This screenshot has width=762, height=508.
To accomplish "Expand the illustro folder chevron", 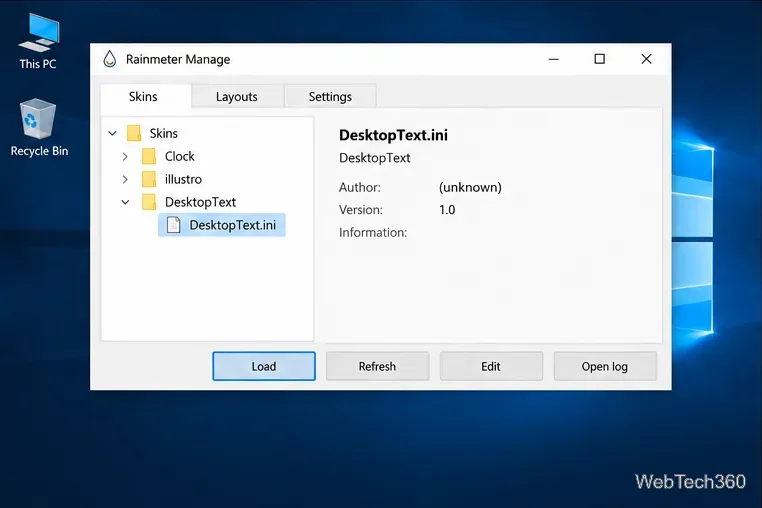I will point(125,179).
